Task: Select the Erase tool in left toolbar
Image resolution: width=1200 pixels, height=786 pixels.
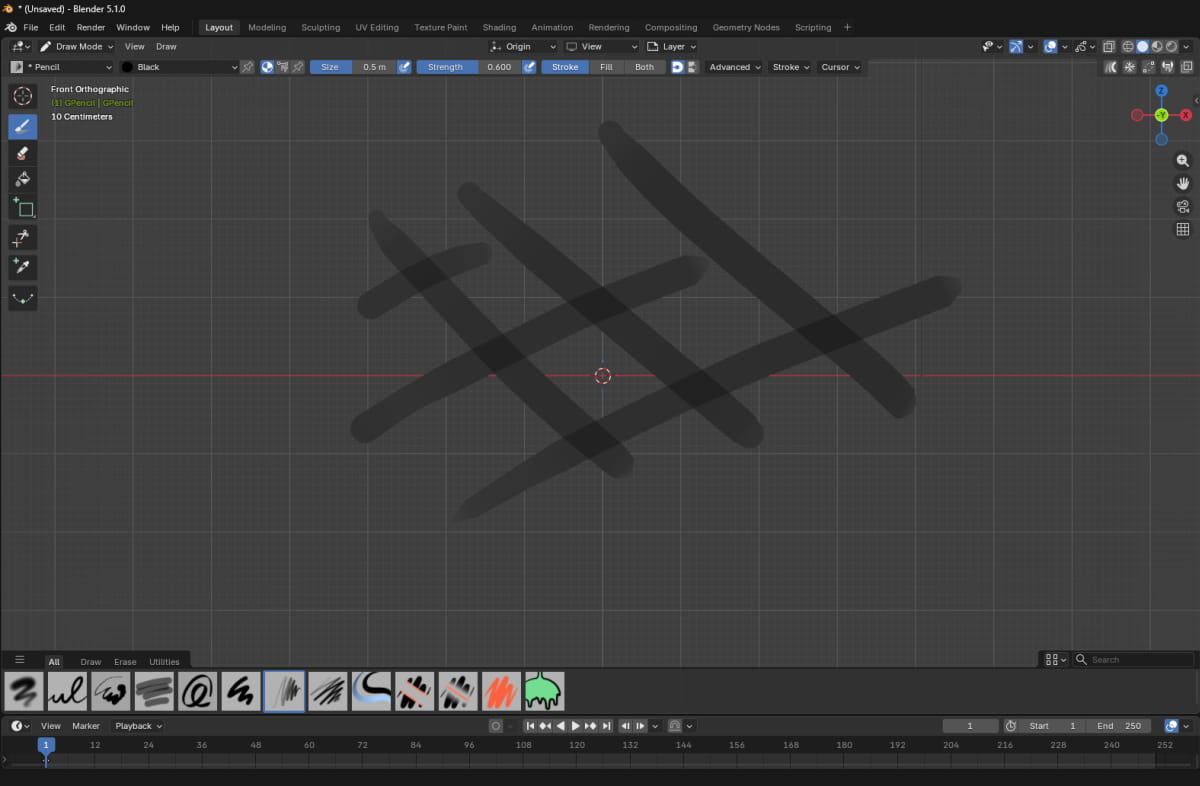Action: 23,153
